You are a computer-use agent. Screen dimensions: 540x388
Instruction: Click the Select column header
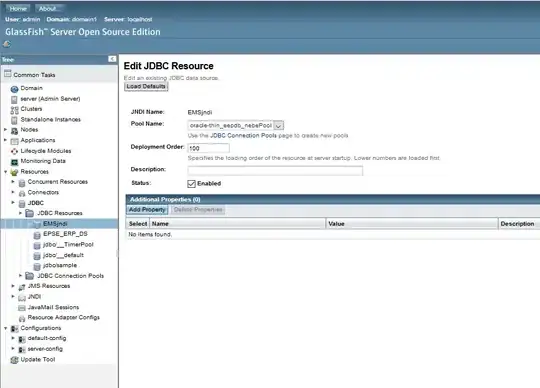[138, 224]
